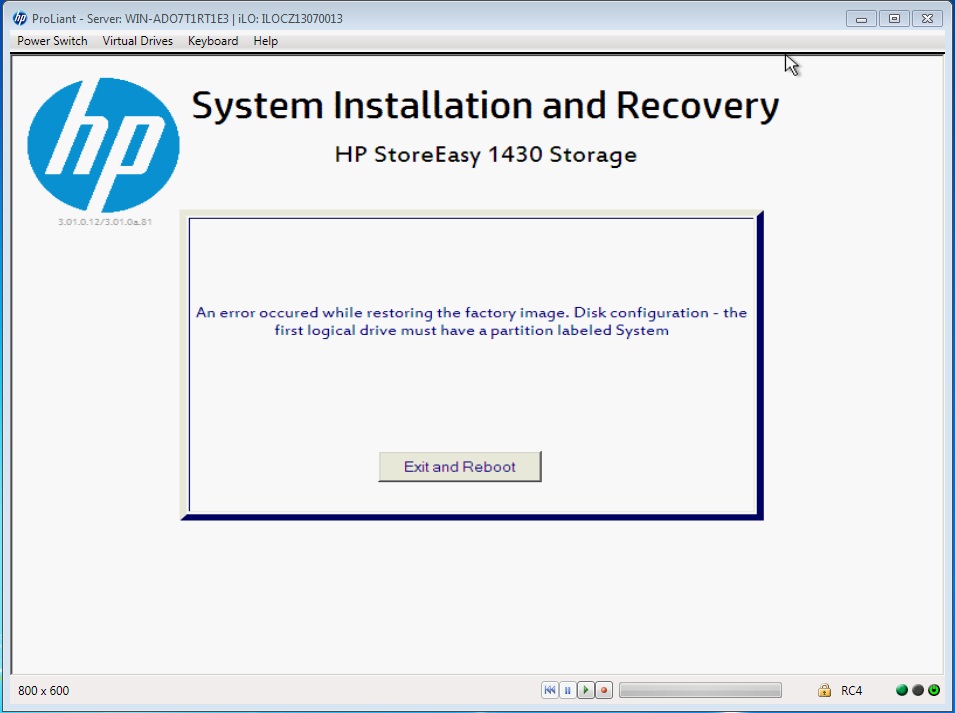Click the 800 x 600 resolution label
This screenshot has width=955, height=713.
(44, 690)
